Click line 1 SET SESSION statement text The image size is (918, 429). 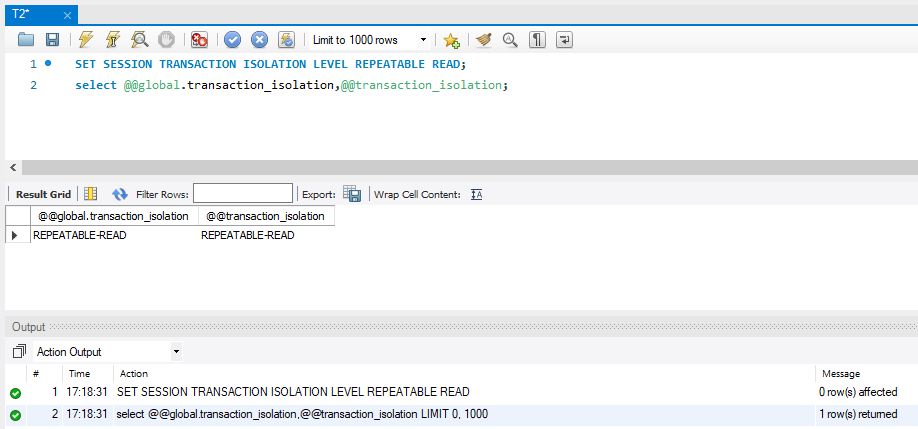[x=270, y=64]
